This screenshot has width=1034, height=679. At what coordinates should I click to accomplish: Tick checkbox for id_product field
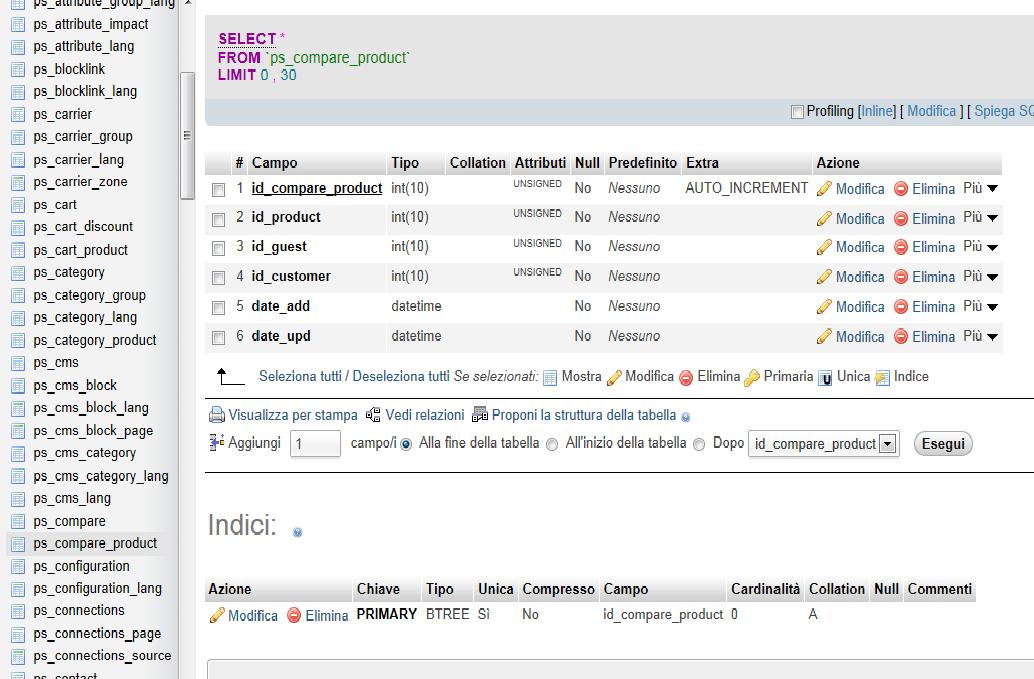click(218, 220)
